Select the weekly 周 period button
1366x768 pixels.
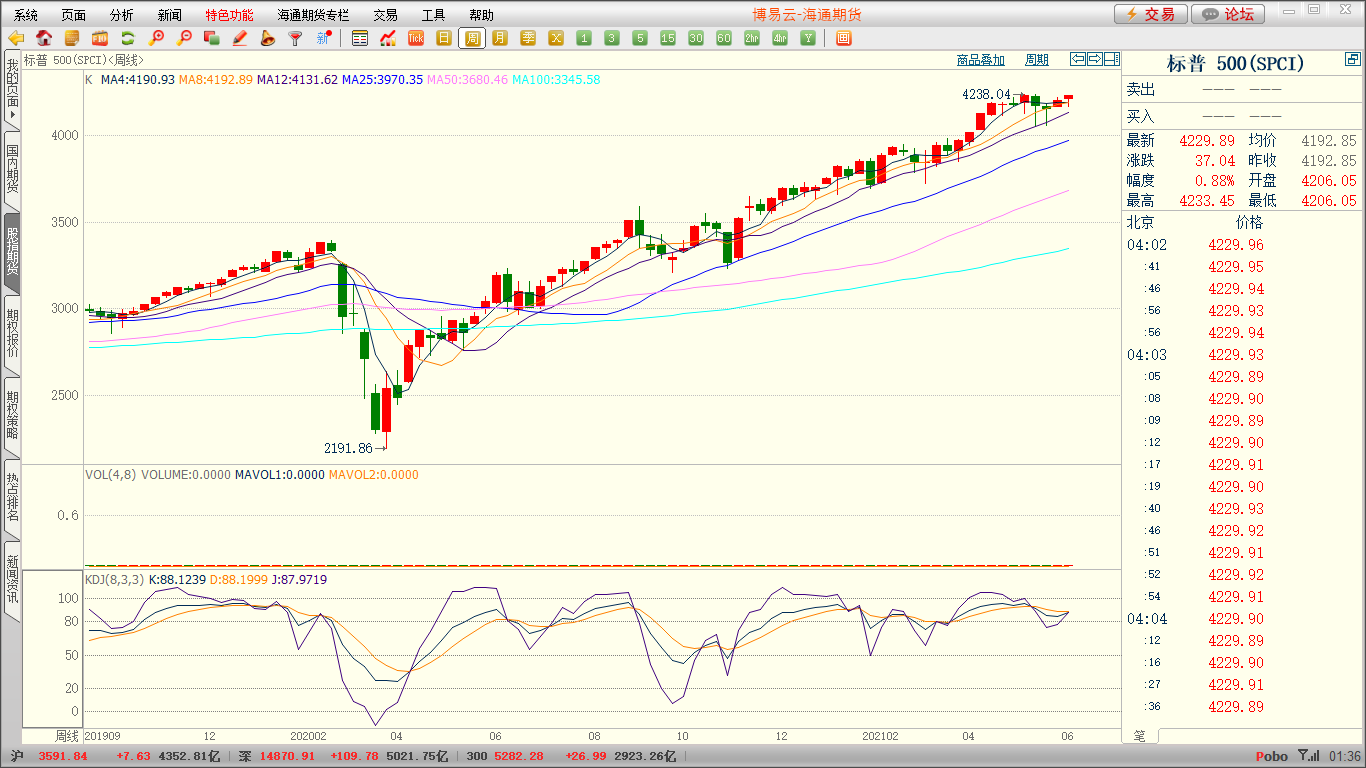pyautogui.click(x=472, y=38)
